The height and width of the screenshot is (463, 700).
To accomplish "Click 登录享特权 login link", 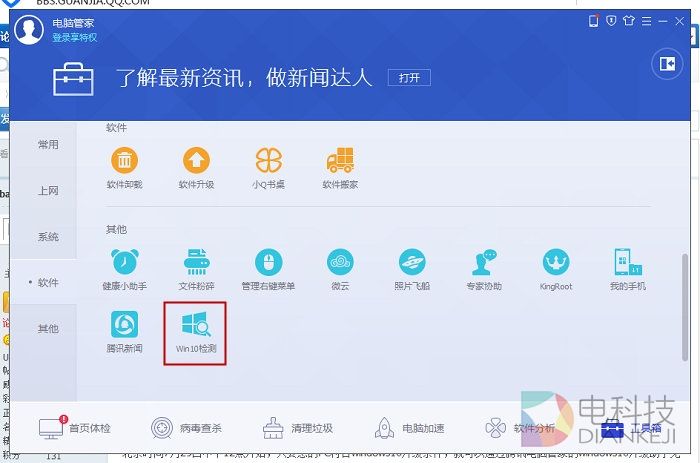I will (75, 38).
